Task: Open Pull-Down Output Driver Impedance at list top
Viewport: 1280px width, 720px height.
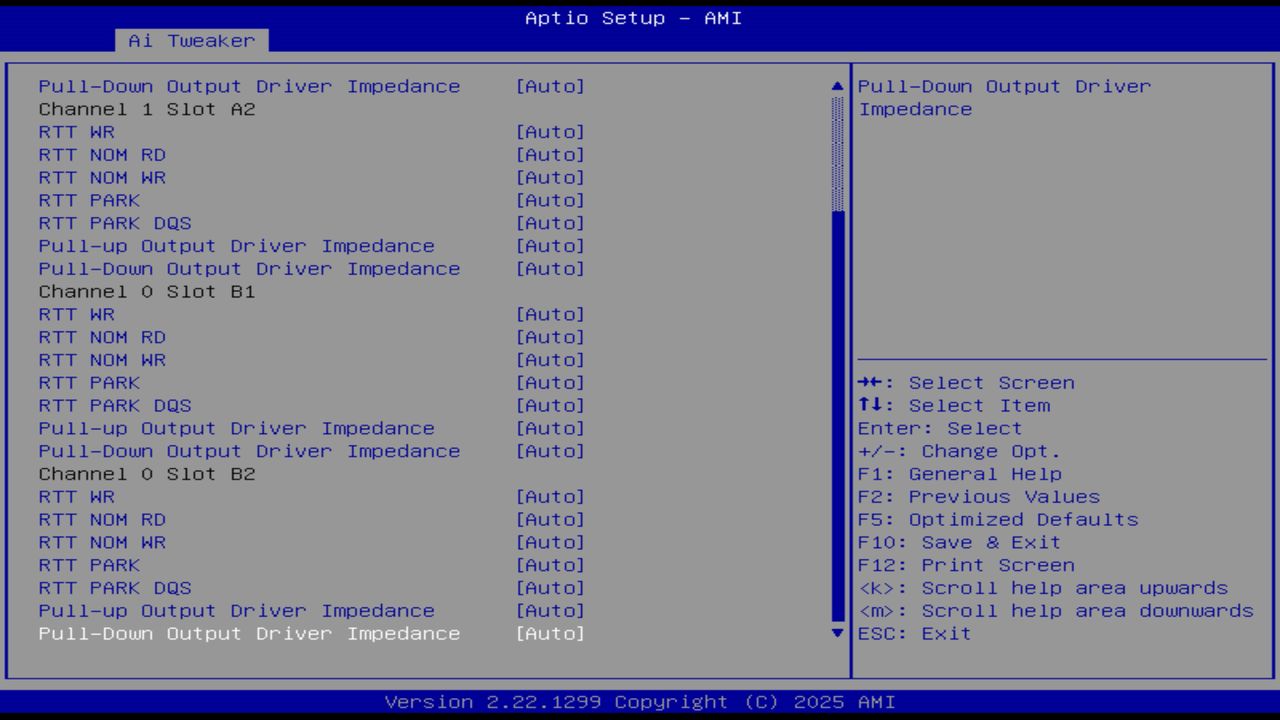Action: coord(249,86)
